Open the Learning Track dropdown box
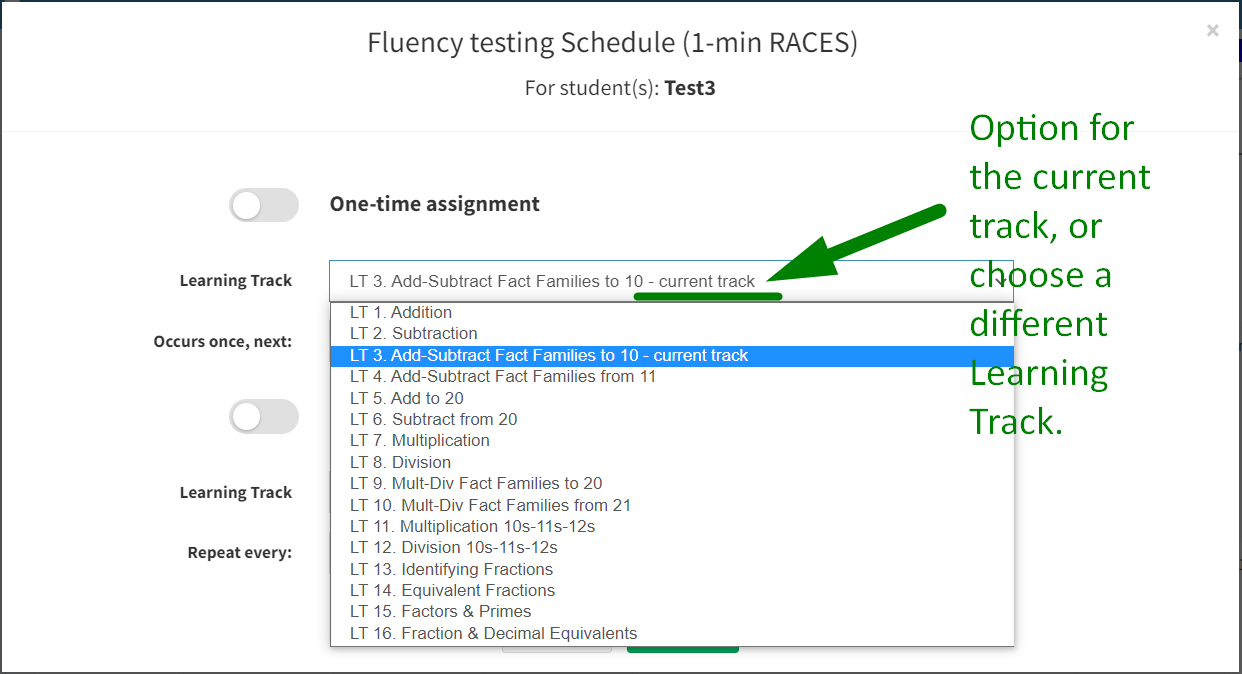The height and width of the screenshot is (674, 1242). (670, 281)
